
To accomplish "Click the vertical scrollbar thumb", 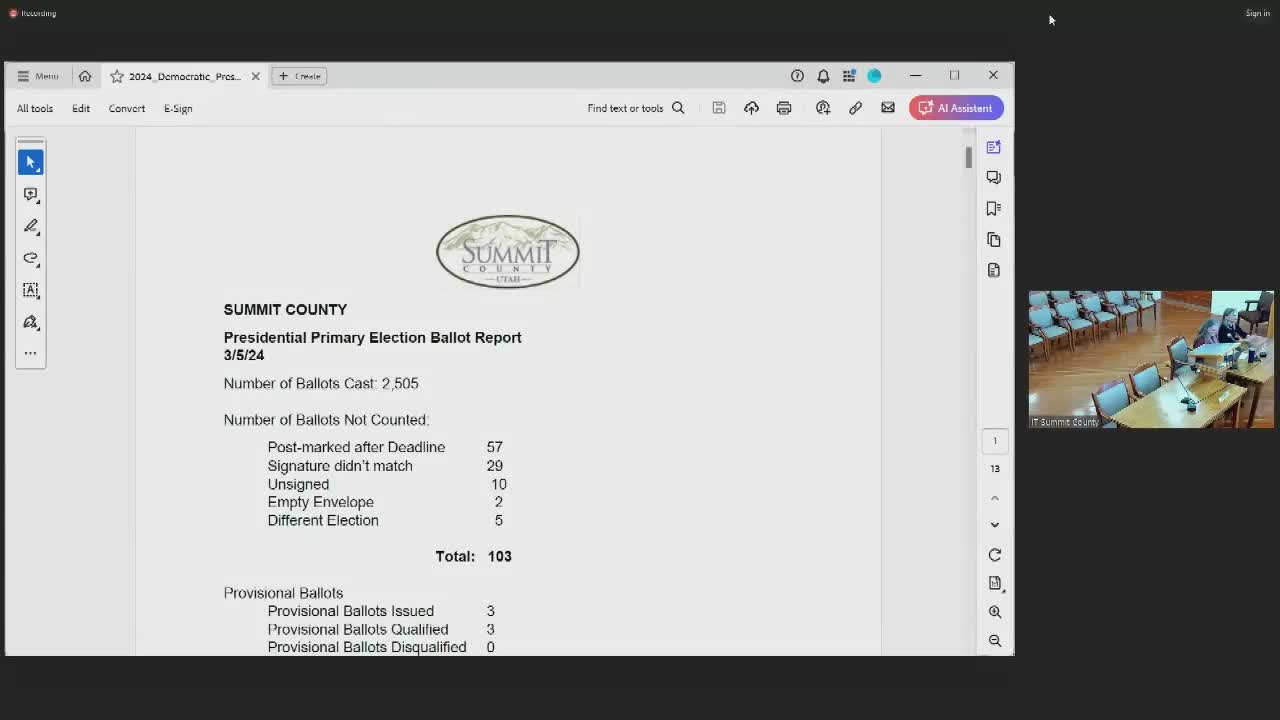I will click(968, 157).
